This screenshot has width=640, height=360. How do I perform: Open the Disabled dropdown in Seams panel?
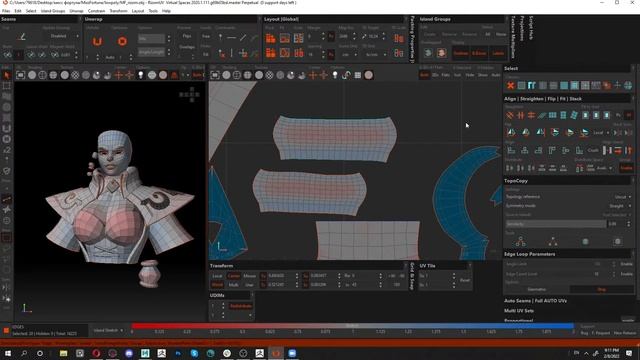click(x=63, y=36)
